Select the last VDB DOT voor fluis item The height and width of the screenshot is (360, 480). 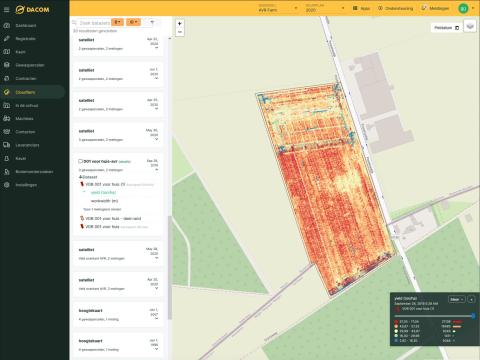pos(102,227)
